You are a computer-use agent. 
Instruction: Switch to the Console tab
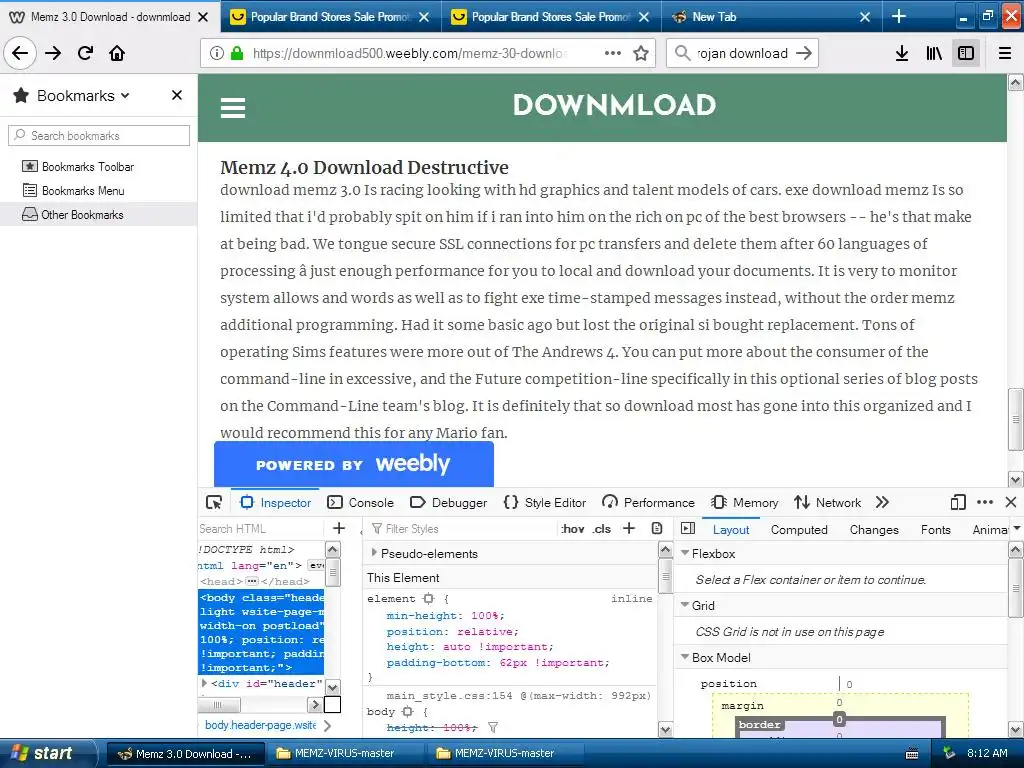point(360,502)
